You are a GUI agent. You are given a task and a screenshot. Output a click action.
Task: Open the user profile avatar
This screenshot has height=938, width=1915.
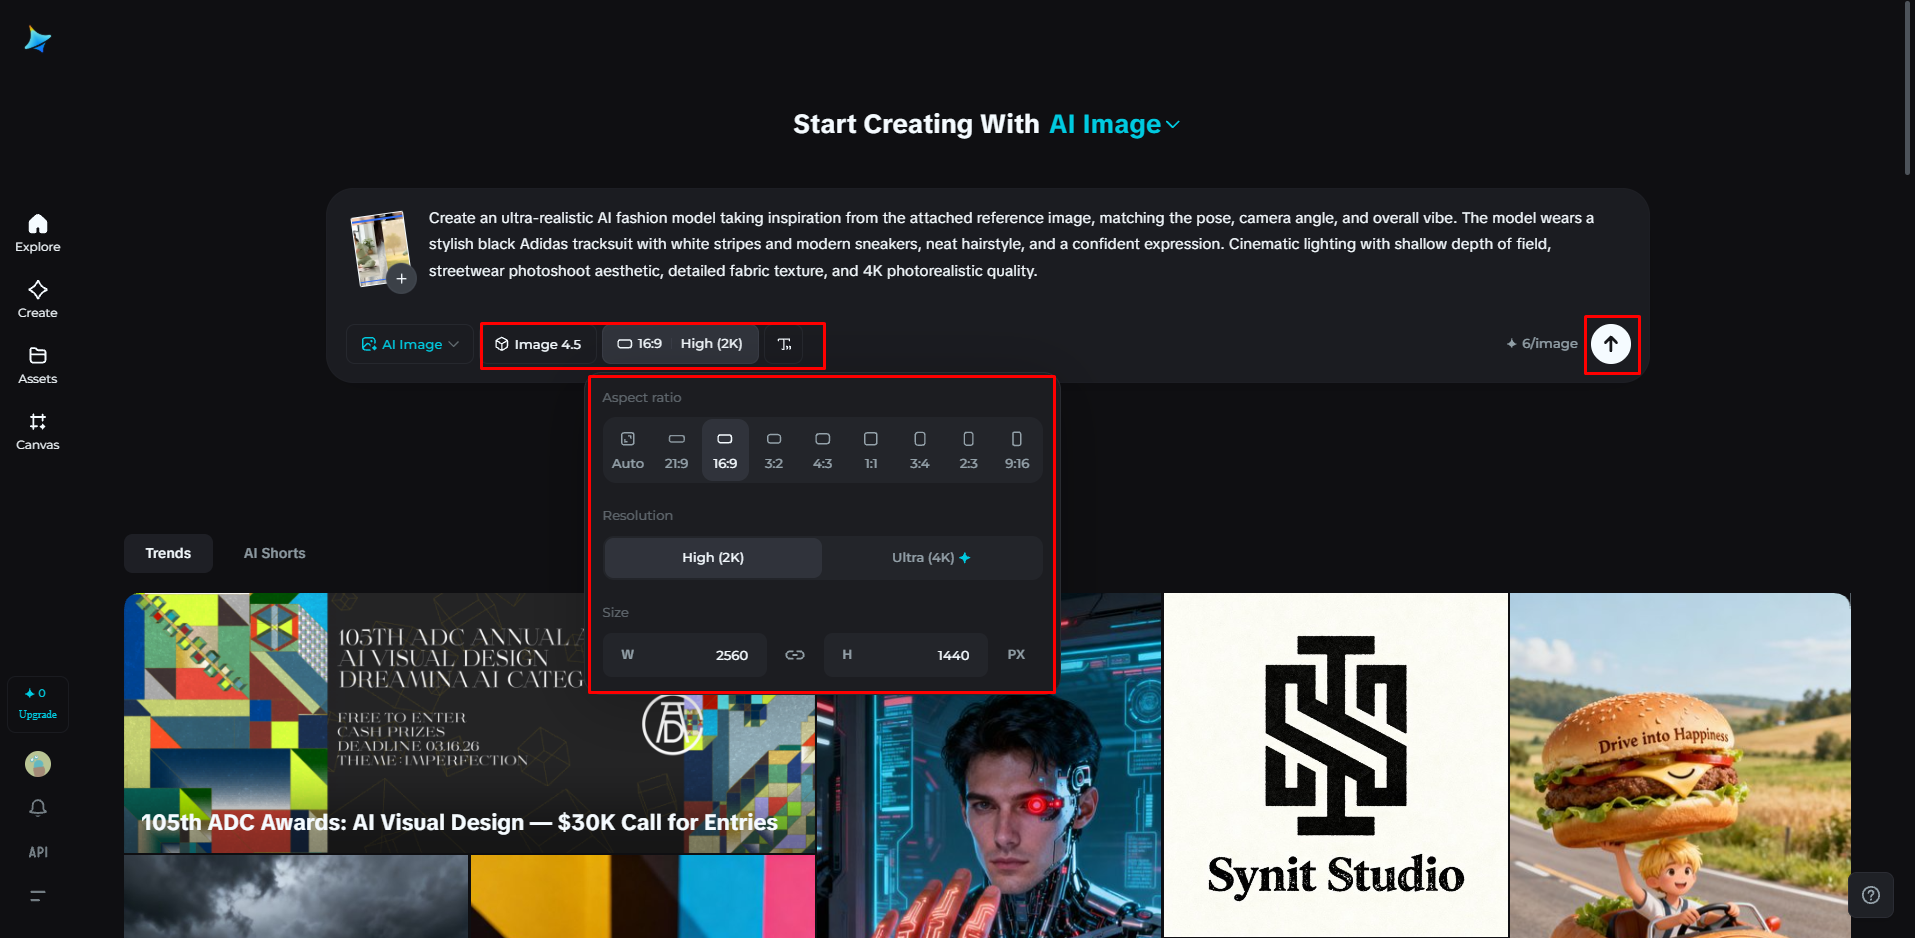click(38, 764)
